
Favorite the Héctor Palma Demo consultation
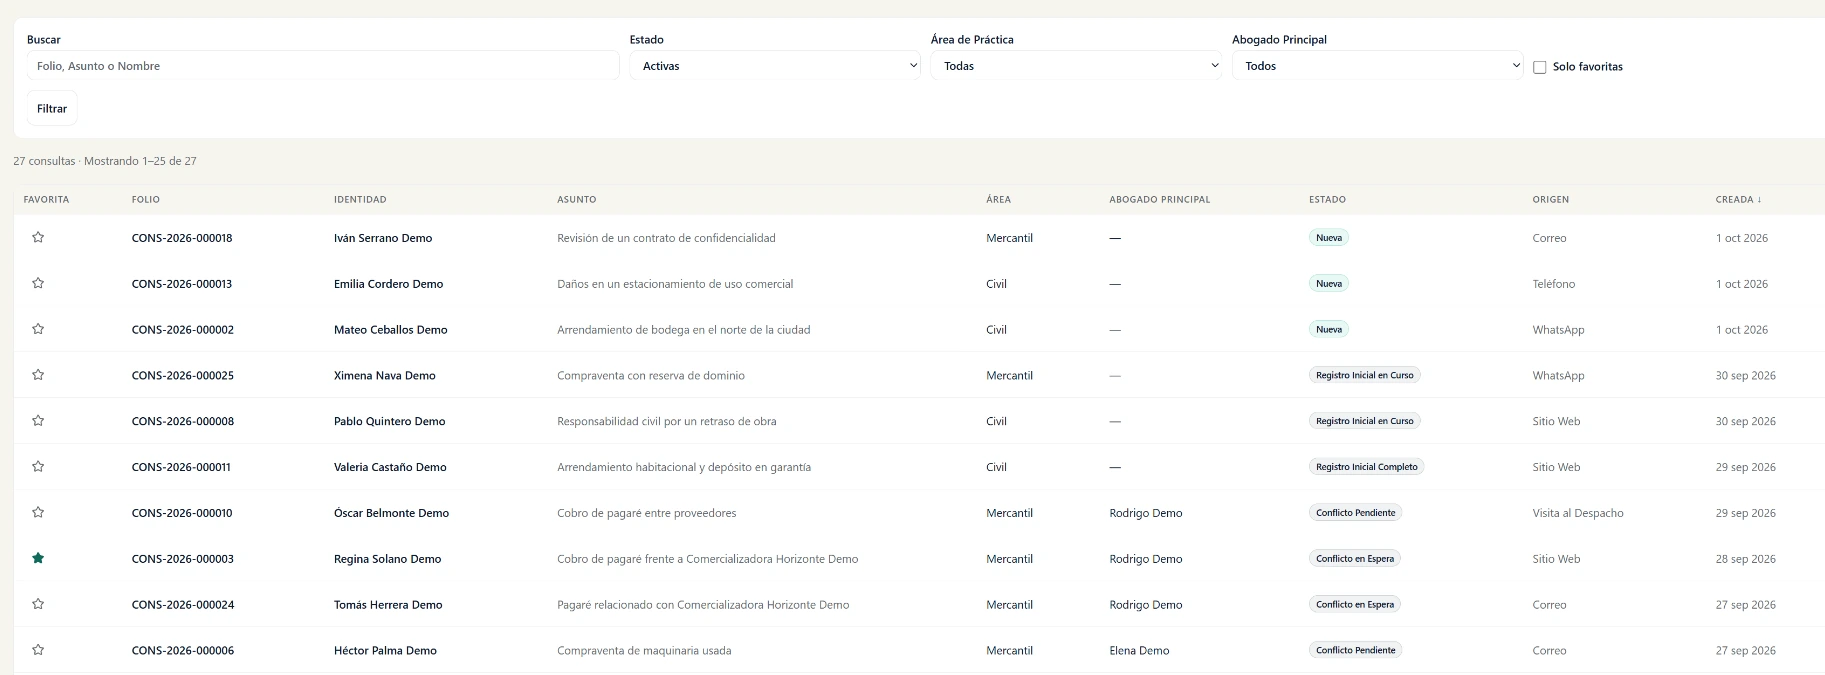(x=38, y=650)
